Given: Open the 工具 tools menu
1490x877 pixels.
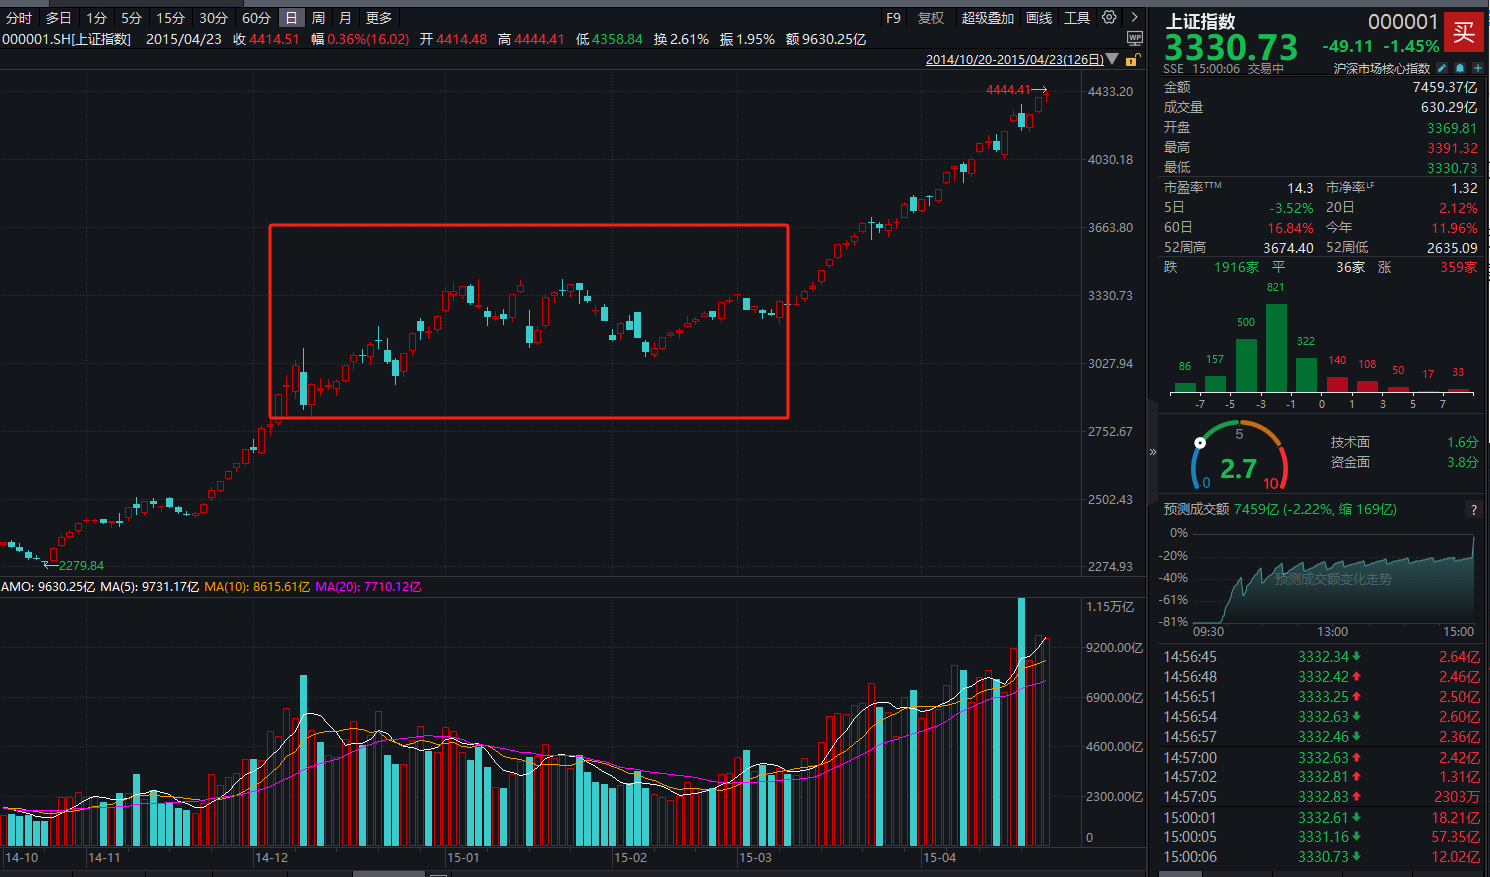Looking at the screenshot, I should coord(1077,18).
